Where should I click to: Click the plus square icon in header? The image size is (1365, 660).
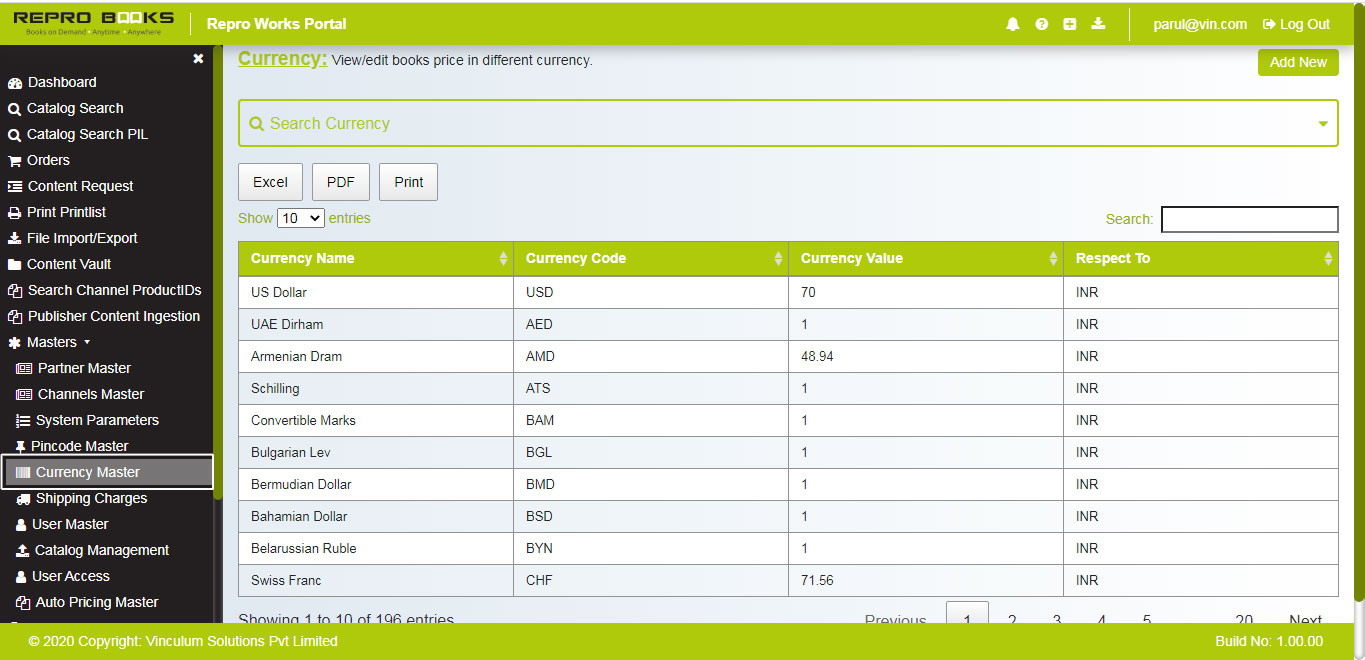(1069, 24)
